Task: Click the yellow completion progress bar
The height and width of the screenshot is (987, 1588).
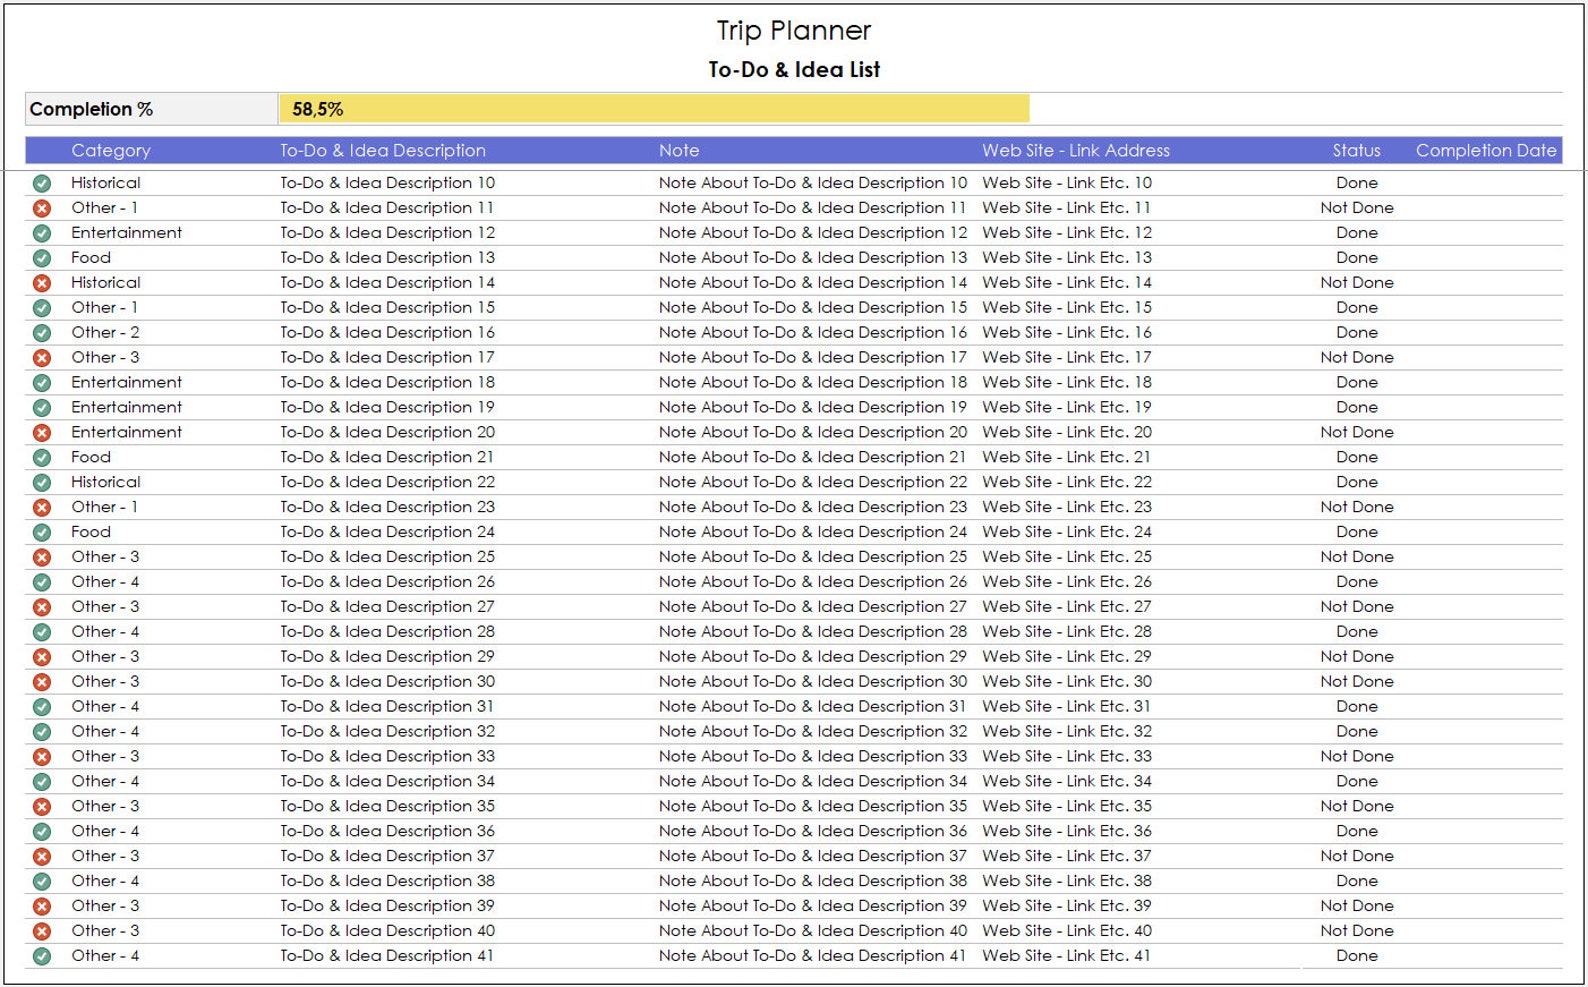Action: click(x=654, y=109)
